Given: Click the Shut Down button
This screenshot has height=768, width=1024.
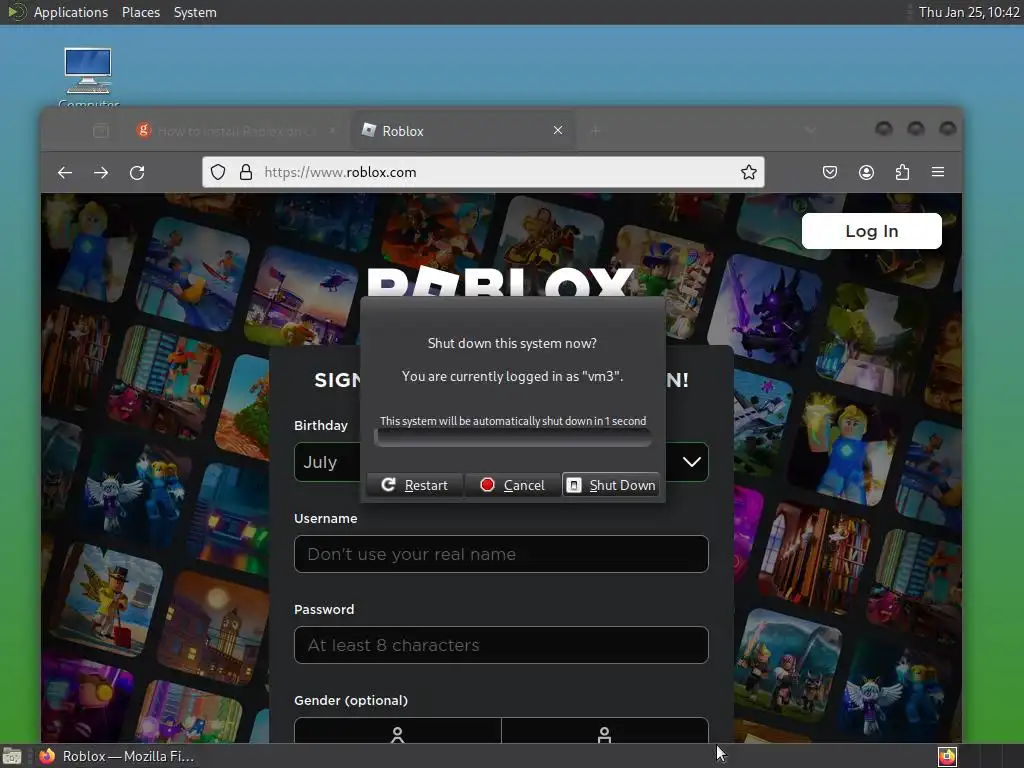Looking at the screenshot, I should point(611,485).
